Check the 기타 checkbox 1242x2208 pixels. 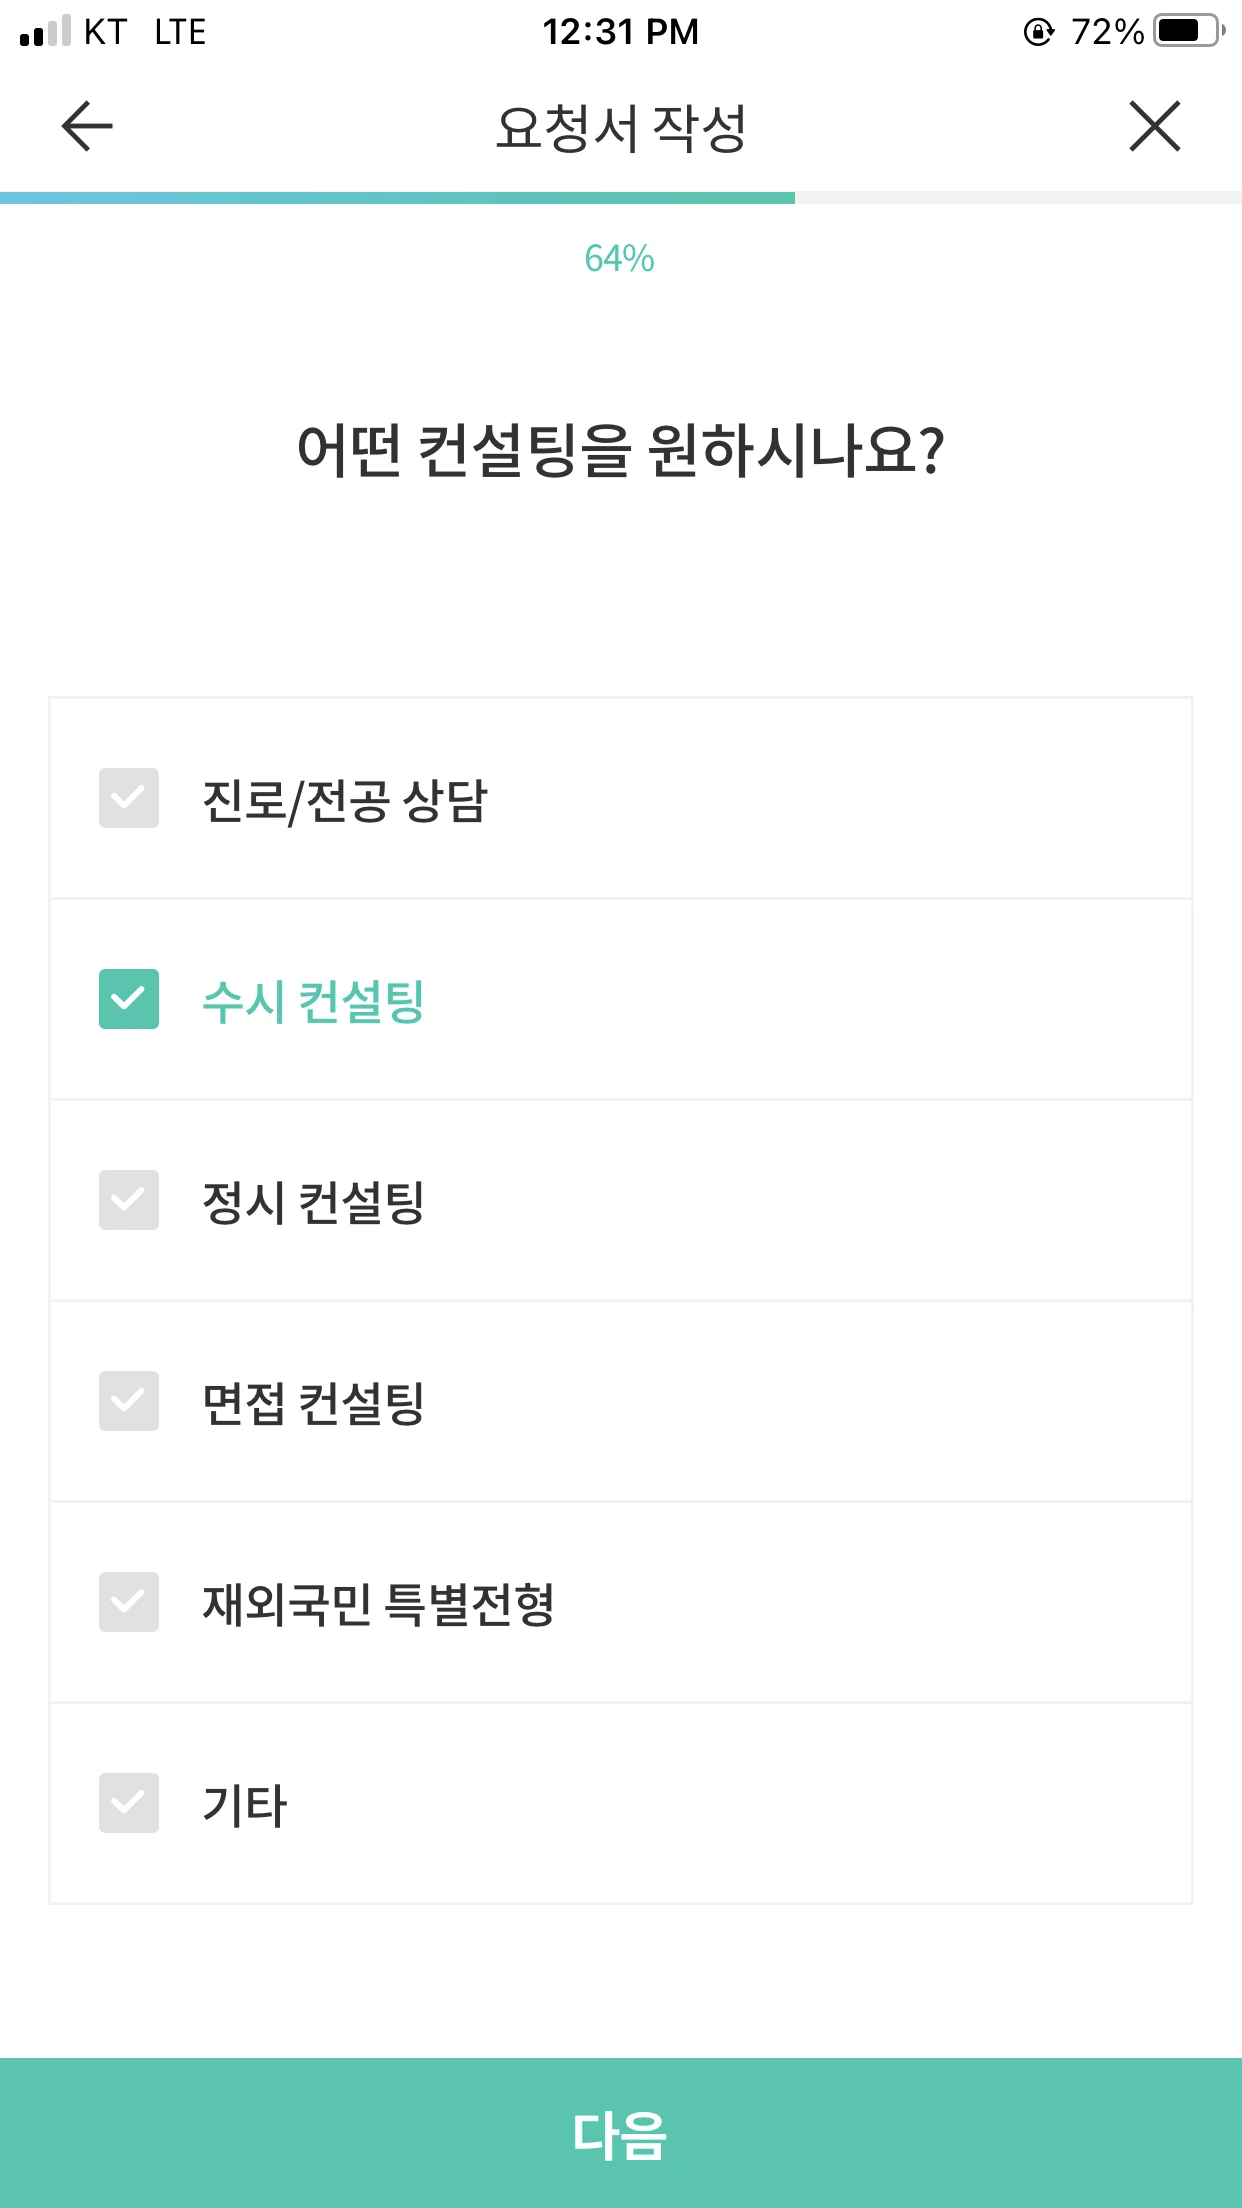pyautogui.click(x=129, y=1803)
